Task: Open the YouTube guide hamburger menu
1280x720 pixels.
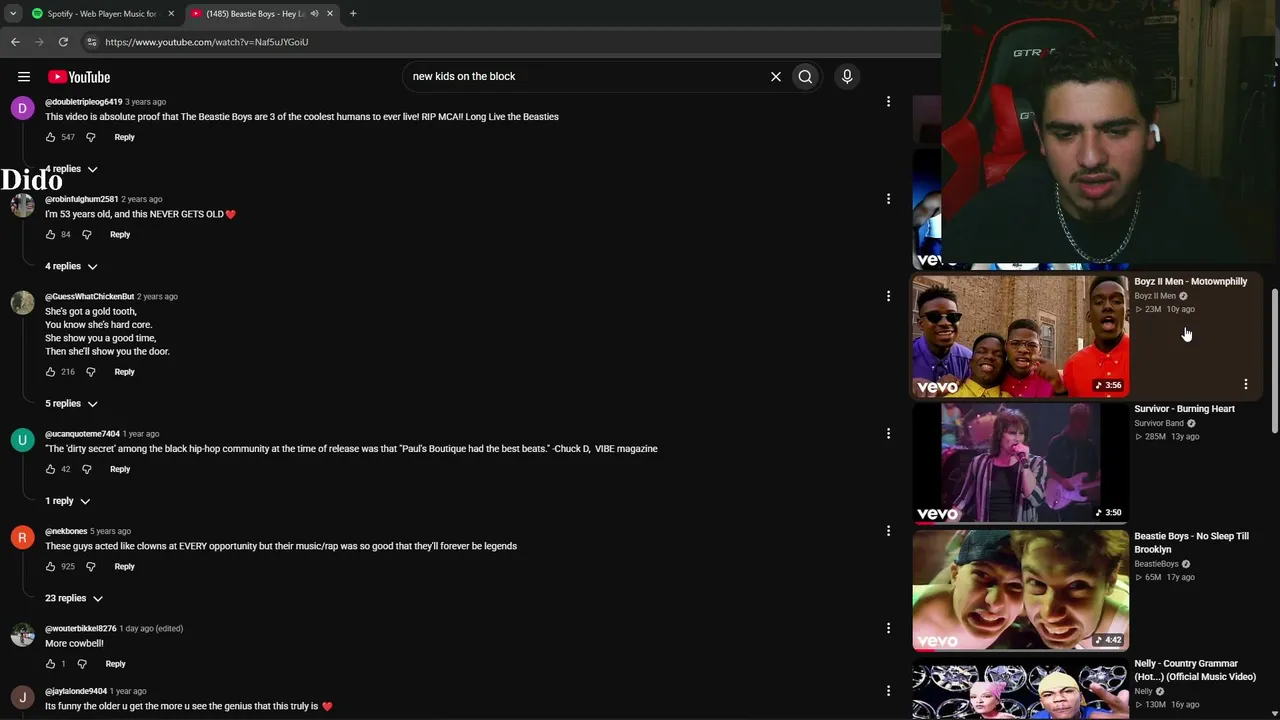Action: tap(24, 77)
